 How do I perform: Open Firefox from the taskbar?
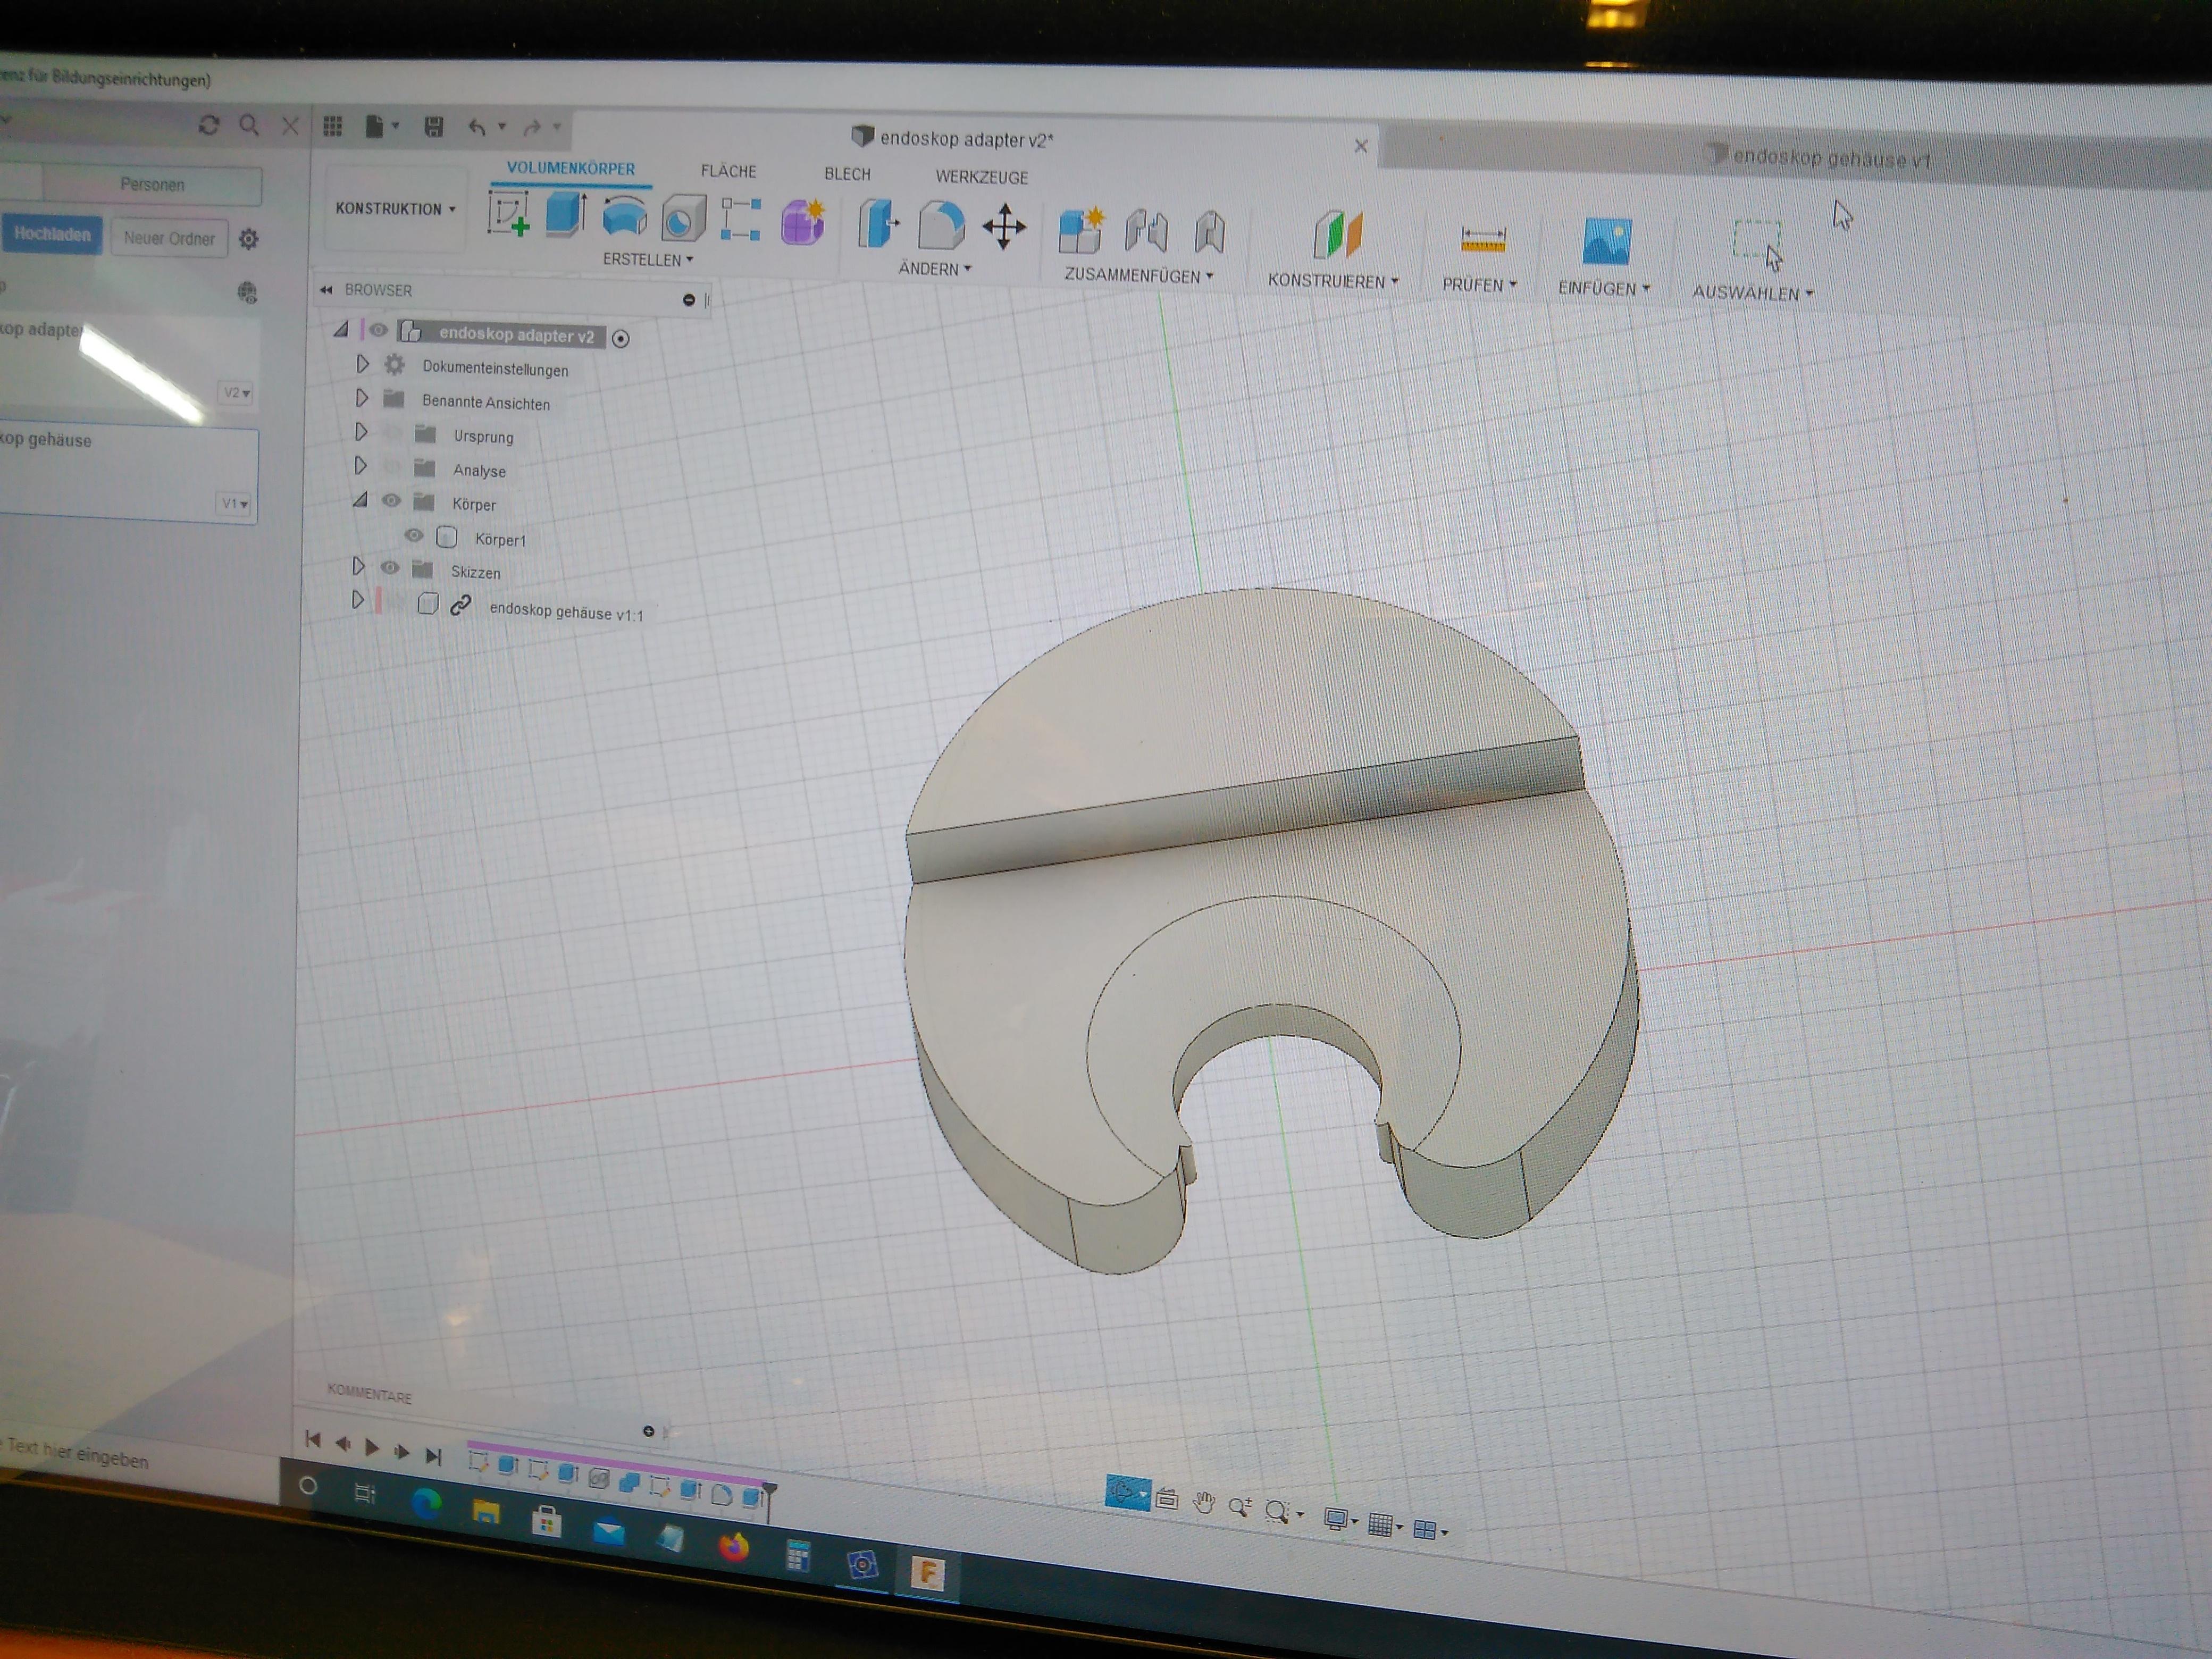(734, 1547)
